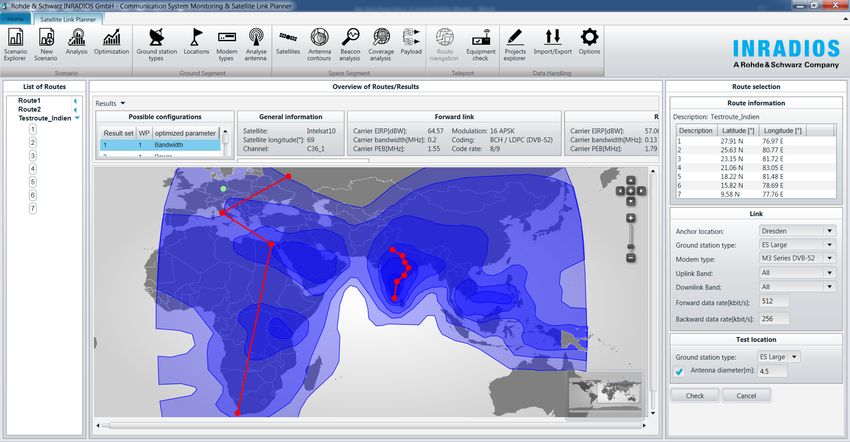
Task: Pan the map downward
Action: [631, 201]
